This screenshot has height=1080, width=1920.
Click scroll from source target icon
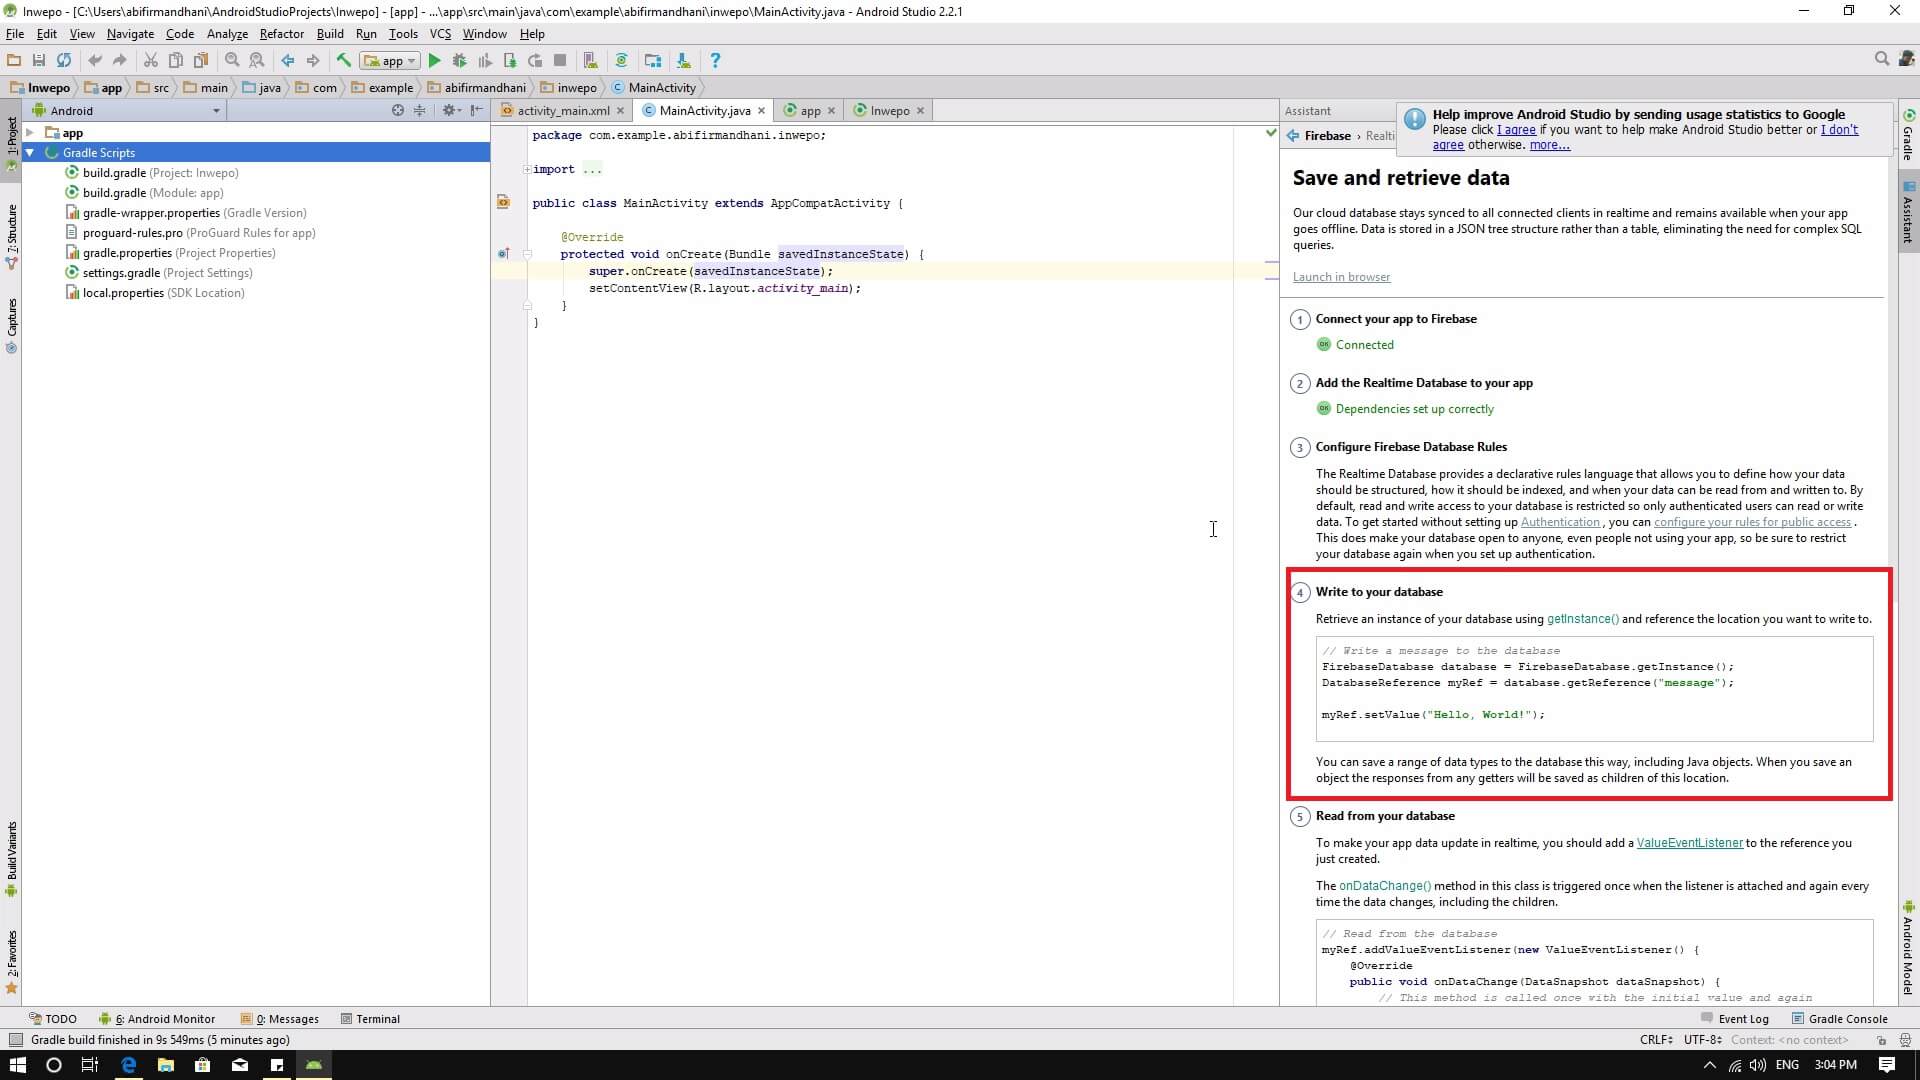(x=398, y=111)
